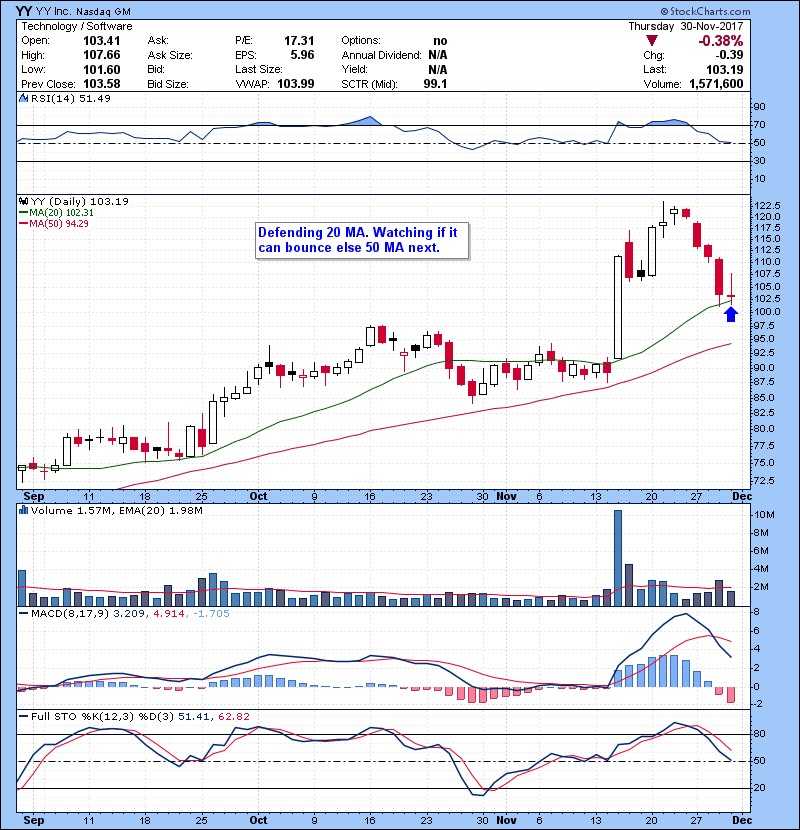Click the tallest volume bar in mid-November

[x=617, y=558]
